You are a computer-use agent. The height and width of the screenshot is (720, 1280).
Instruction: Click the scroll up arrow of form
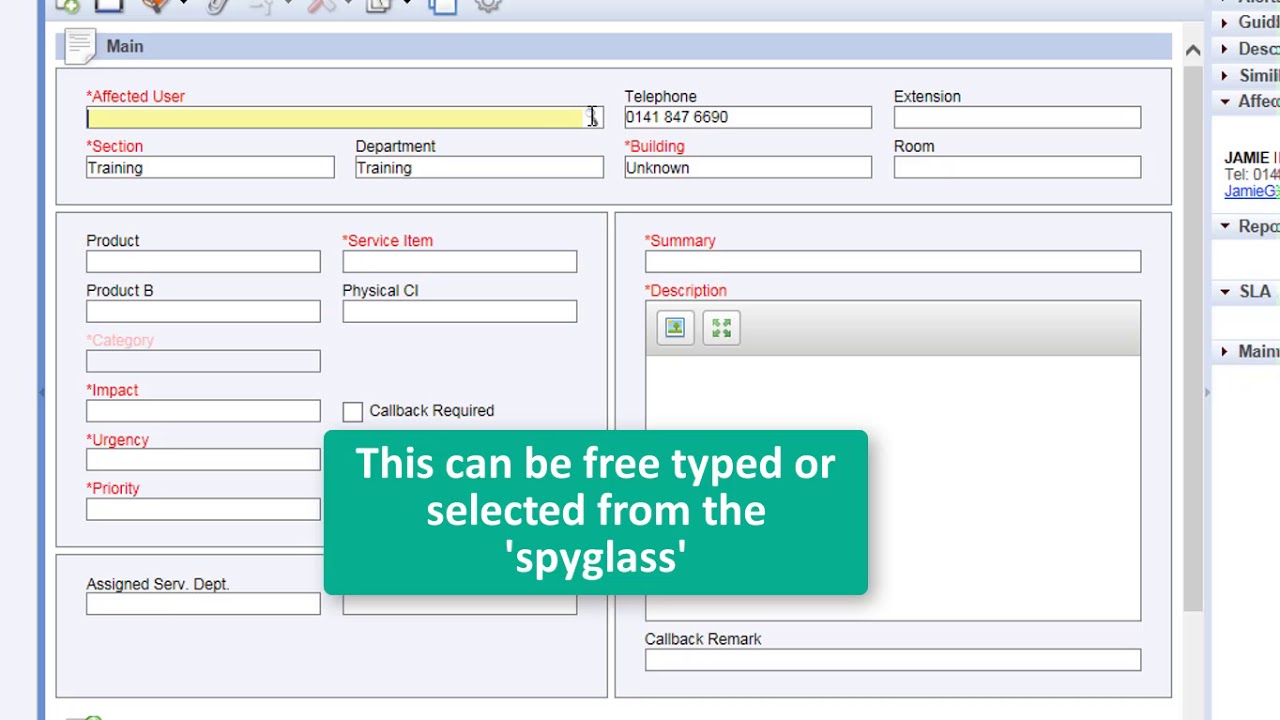click(1193, 50)
